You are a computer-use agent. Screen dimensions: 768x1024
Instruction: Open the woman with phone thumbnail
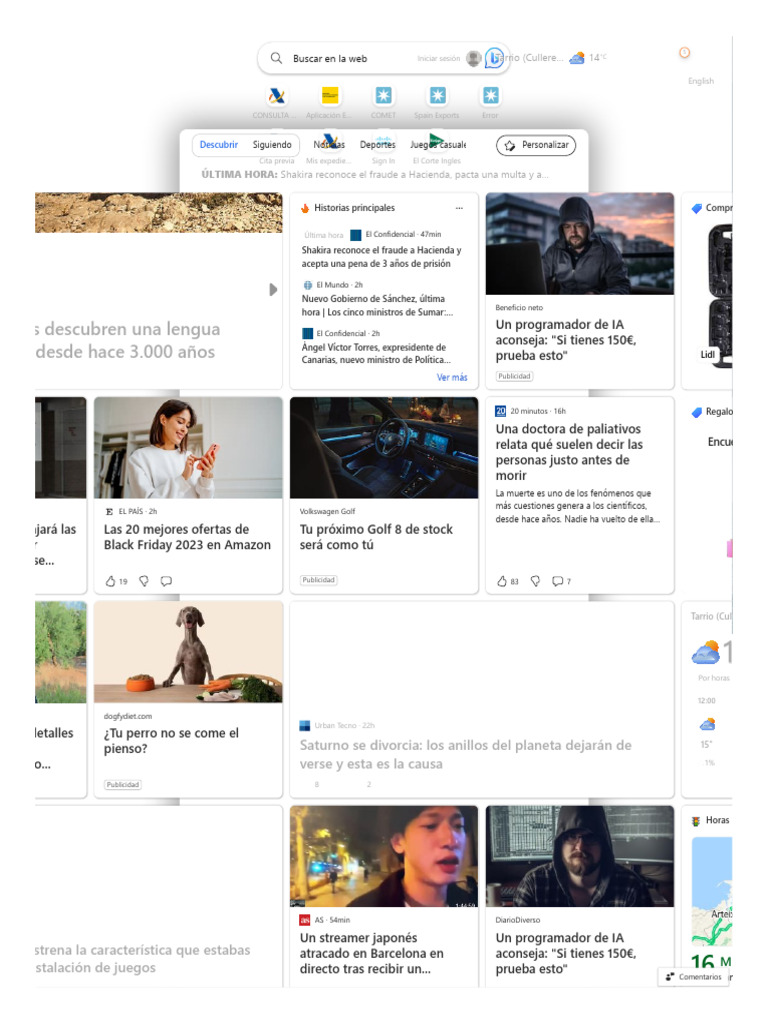[x=188, y=448]
